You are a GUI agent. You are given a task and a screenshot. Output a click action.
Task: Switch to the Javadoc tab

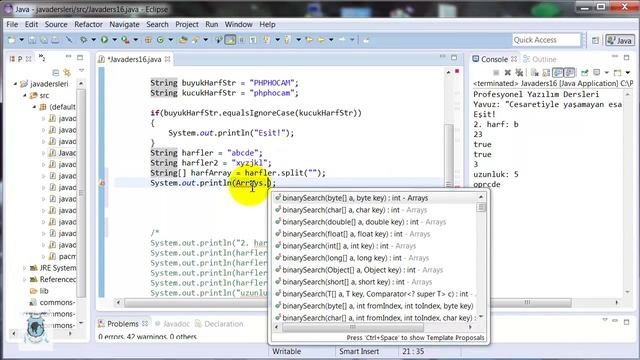172,324
